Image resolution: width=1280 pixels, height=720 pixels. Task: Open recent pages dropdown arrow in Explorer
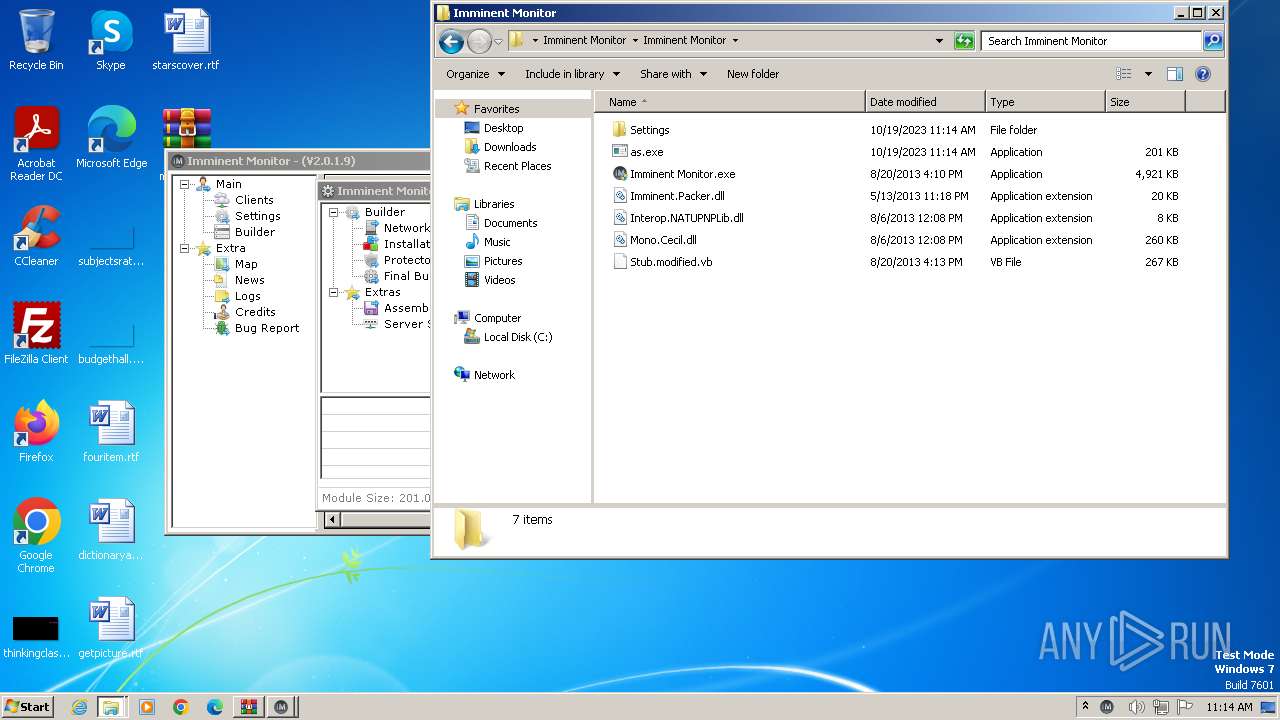498,41
